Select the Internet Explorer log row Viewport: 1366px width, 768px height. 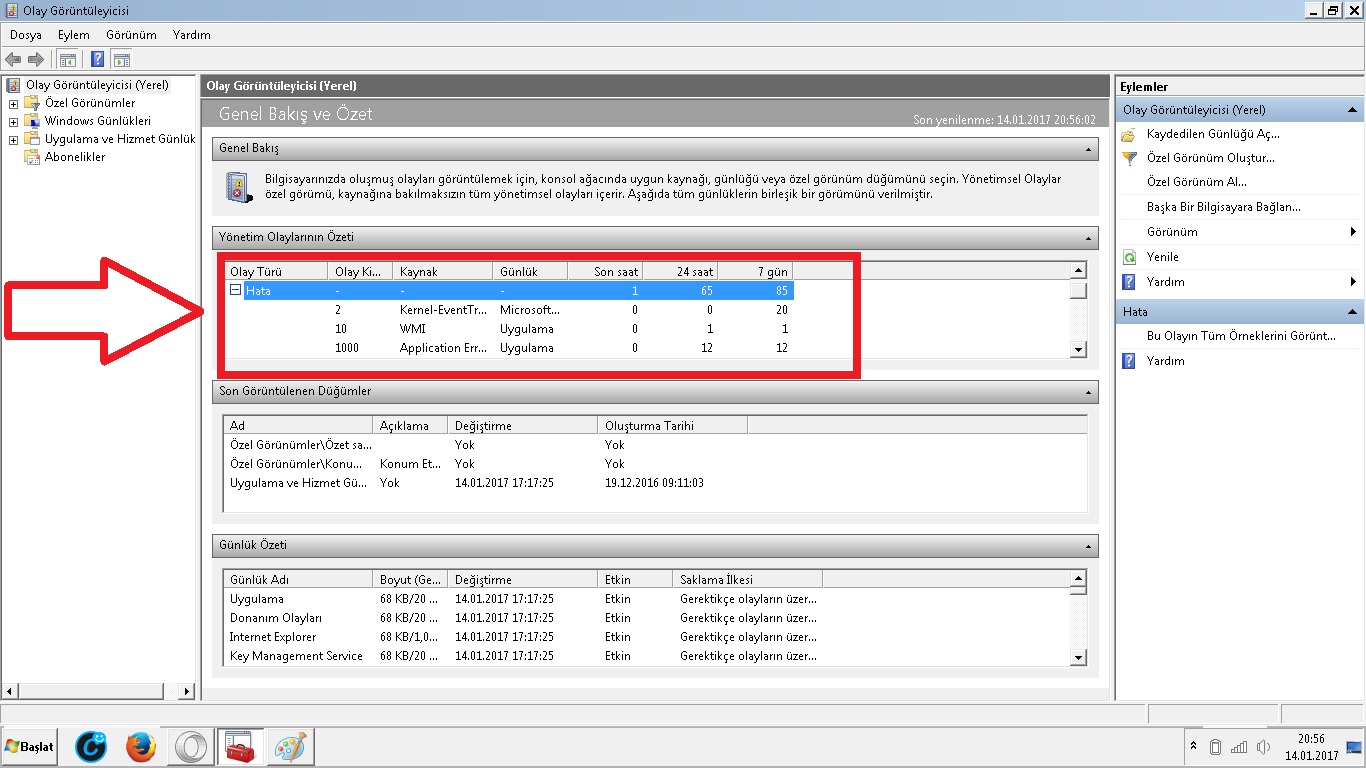click(x=523, y=637)
